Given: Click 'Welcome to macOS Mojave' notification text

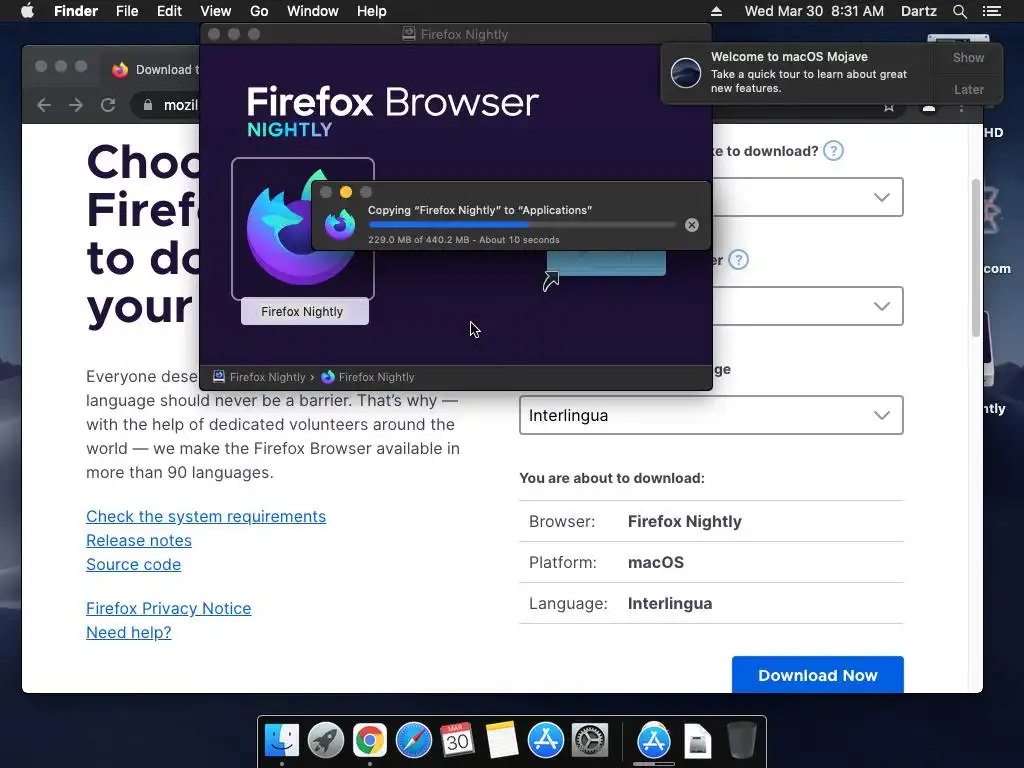Looking at the screenshot, I should point(789,57).
